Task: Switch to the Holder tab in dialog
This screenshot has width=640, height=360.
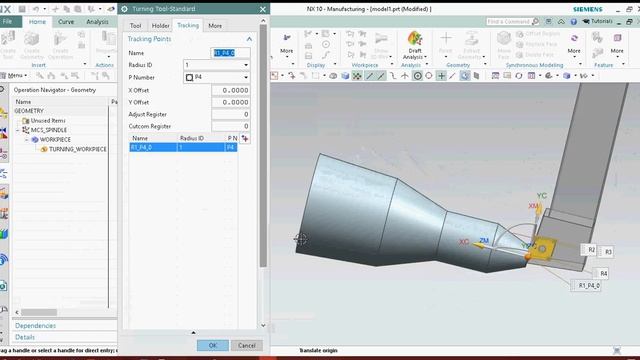Action: [160, 25]
